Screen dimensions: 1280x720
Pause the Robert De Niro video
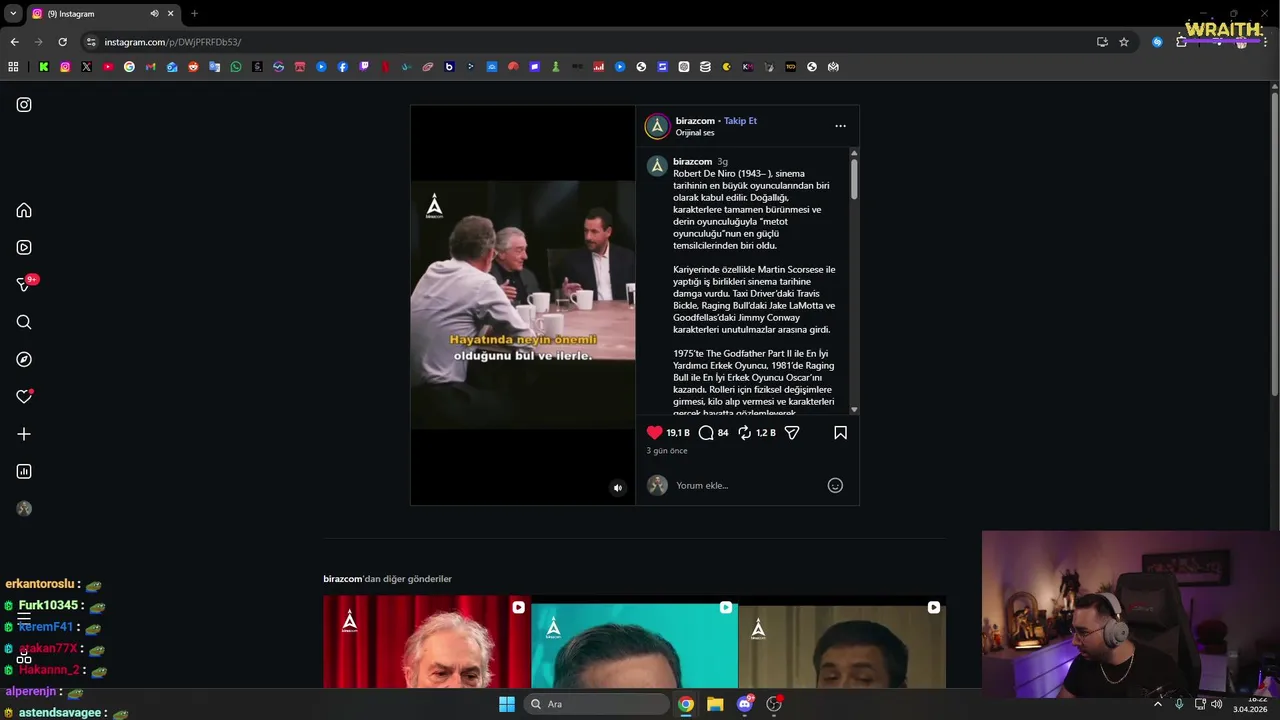point(523,305)
